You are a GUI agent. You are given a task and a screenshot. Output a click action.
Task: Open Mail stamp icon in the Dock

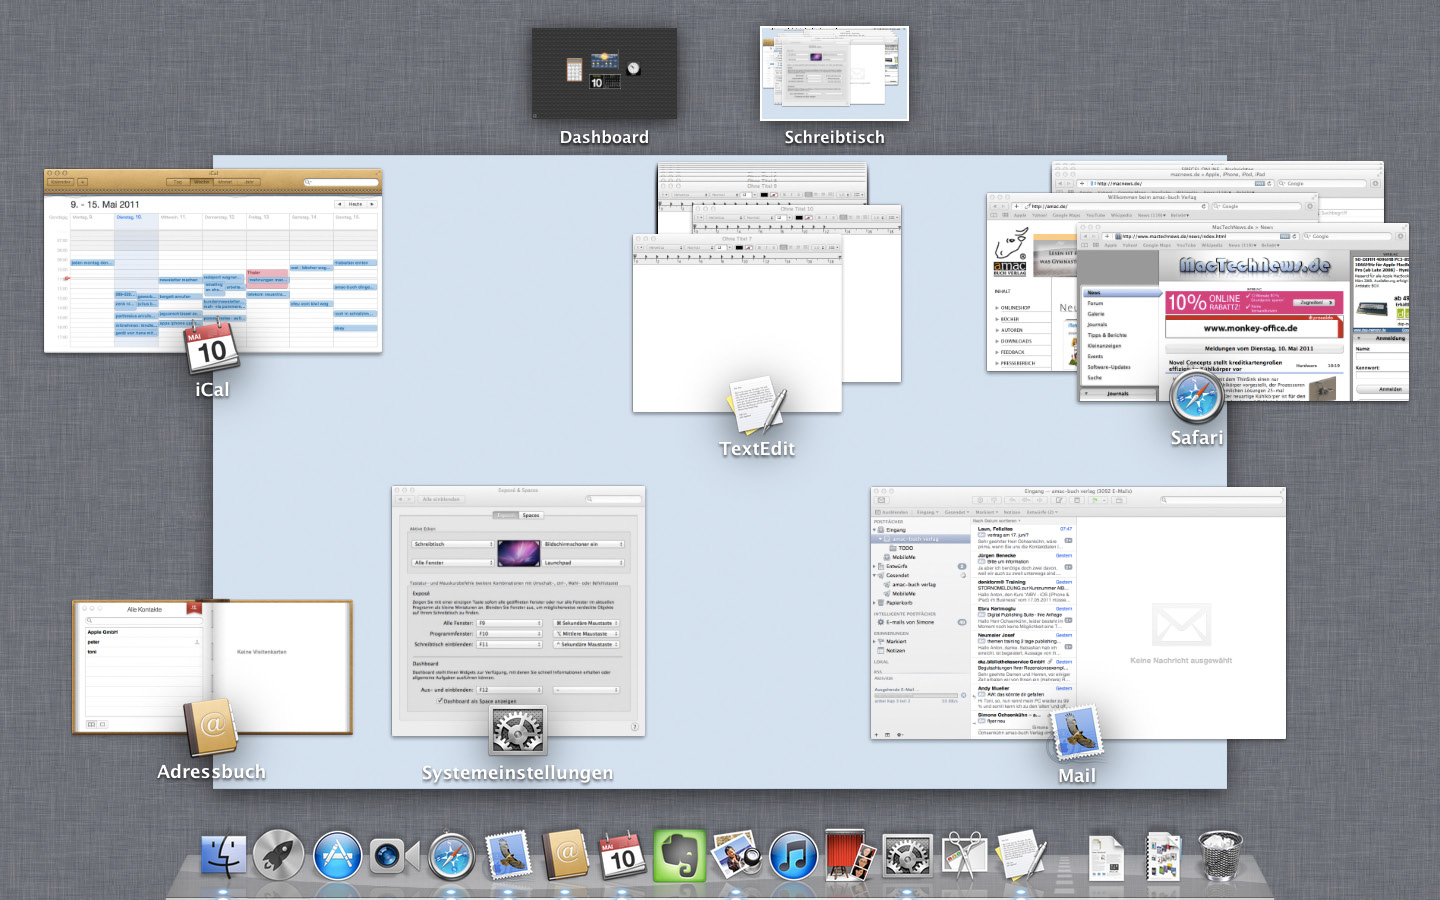(x=508, y=857)
